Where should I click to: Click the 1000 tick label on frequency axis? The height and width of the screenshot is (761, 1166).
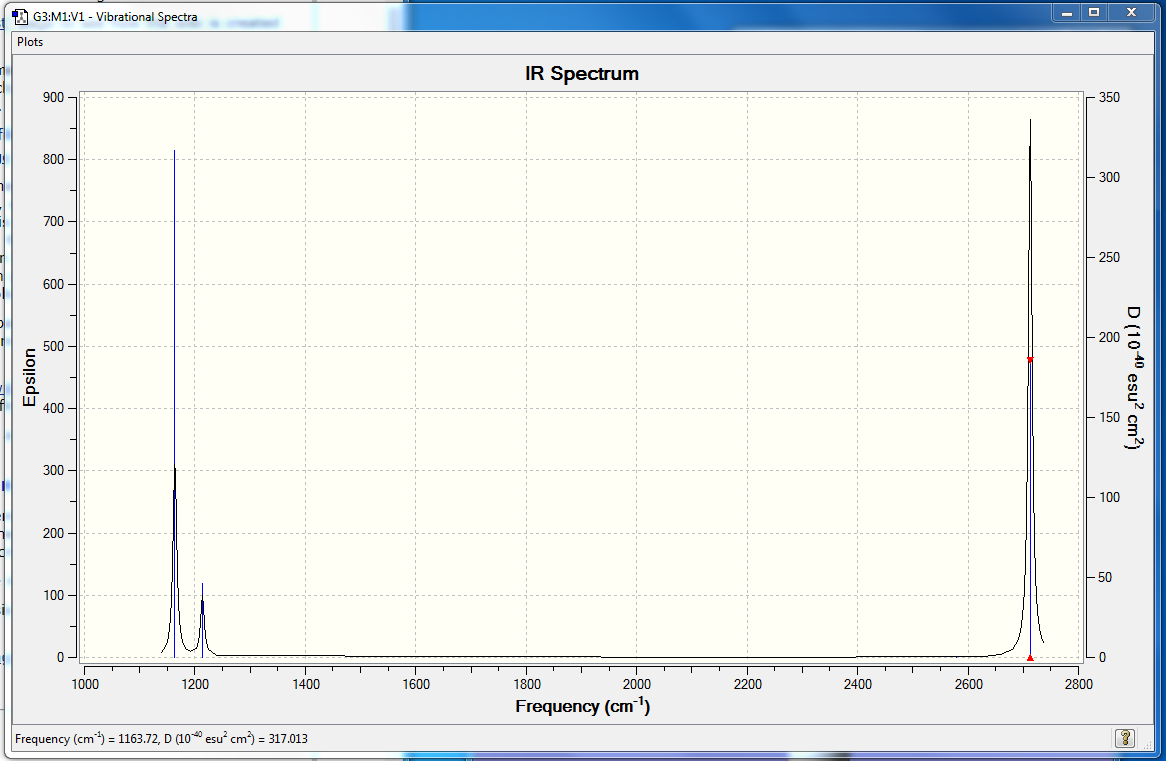[x=85, y=684]
